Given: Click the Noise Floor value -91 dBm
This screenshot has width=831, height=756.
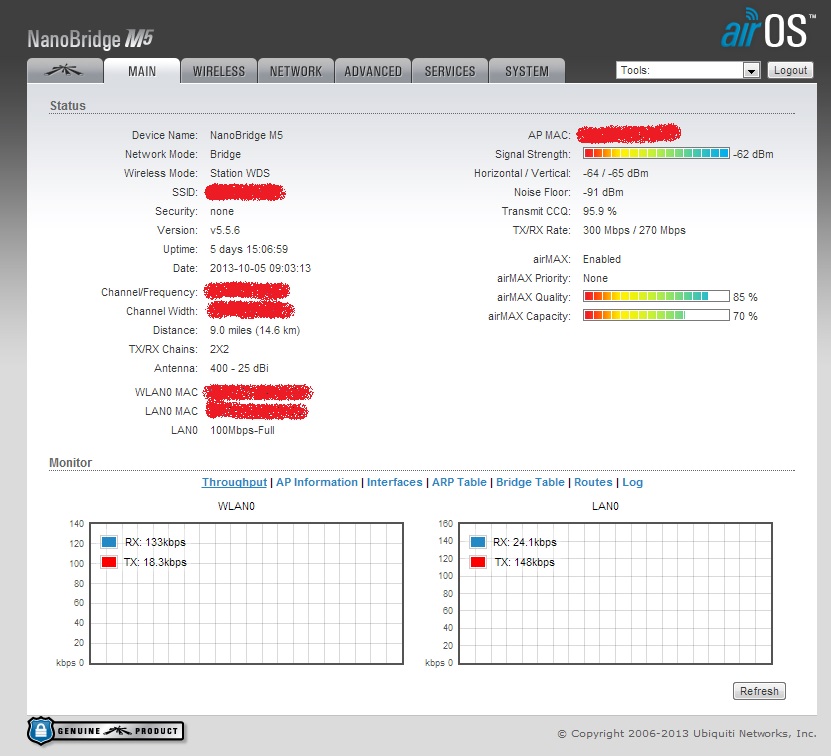Looking at the screenshot, I should click(603, 192).
